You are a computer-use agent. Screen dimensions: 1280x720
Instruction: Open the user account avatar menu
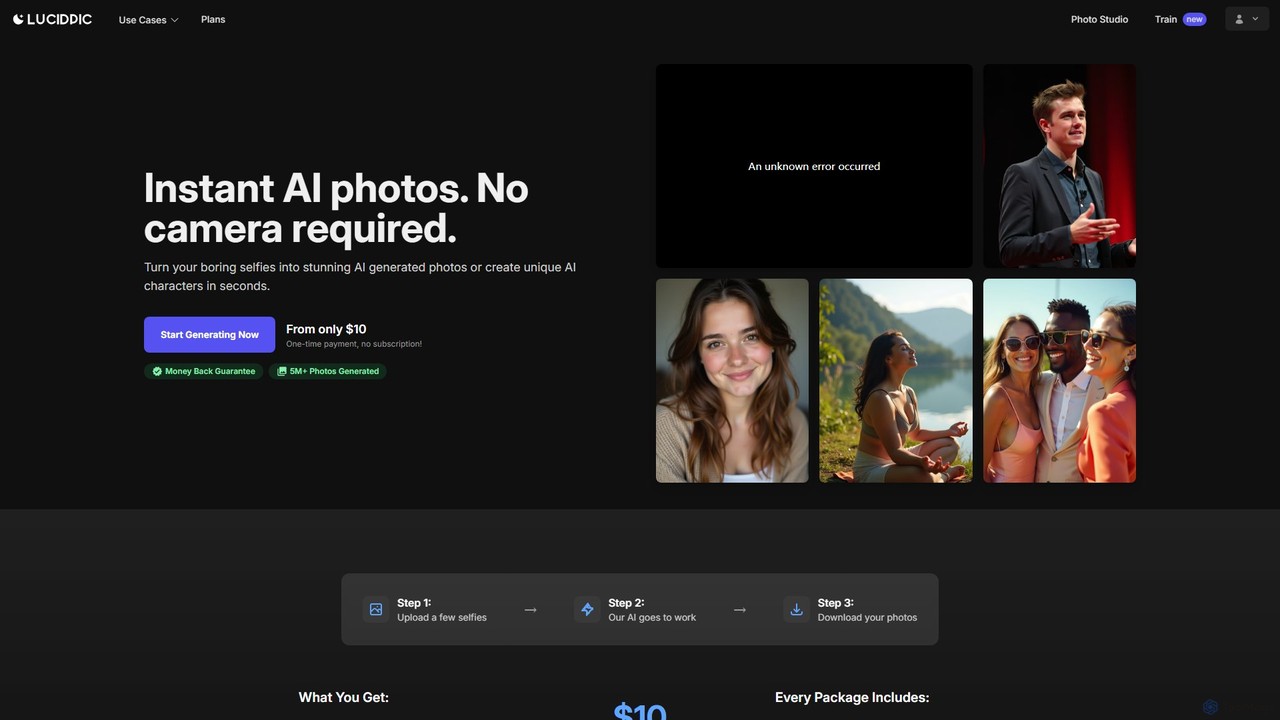1239,19
